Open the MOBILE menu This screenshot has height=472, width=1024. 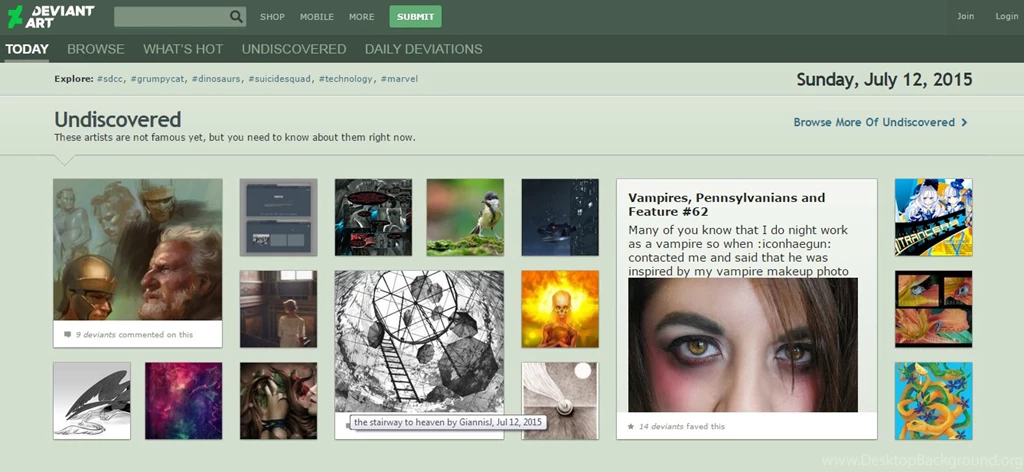317,17
